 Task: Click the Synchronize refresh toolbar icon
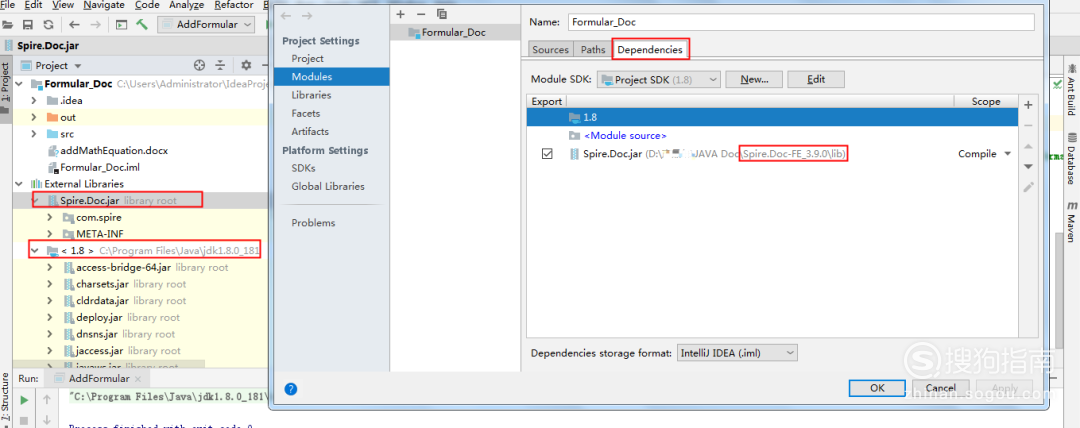[48, 25]
